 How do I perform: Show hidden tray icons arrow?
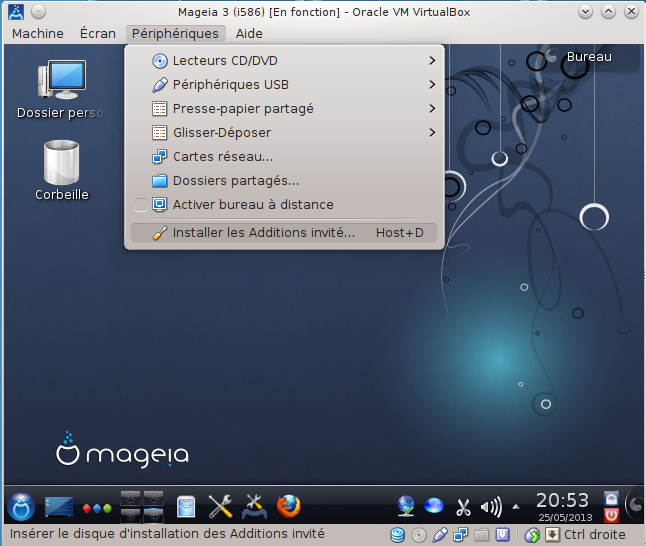point(516,507)
